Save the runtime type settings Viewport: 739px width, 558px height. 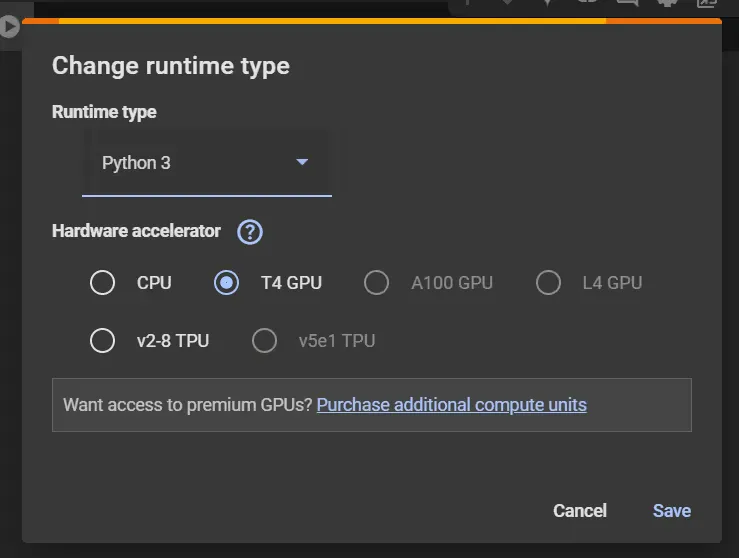(x=672, y=511)
